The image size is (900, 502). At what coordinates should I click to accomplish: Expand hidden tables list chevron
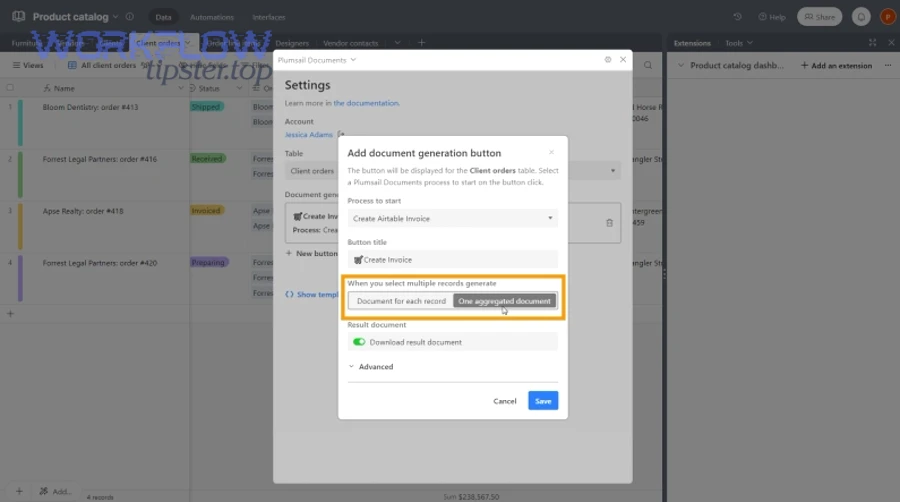coord(397,42)
